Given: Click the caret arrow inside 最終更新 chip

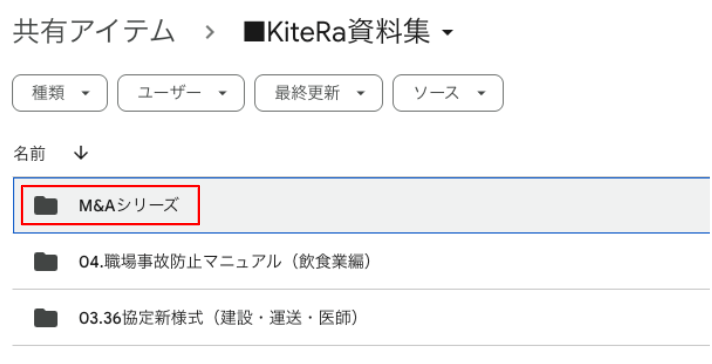Looking at the screenshot, I should (361, 93).
